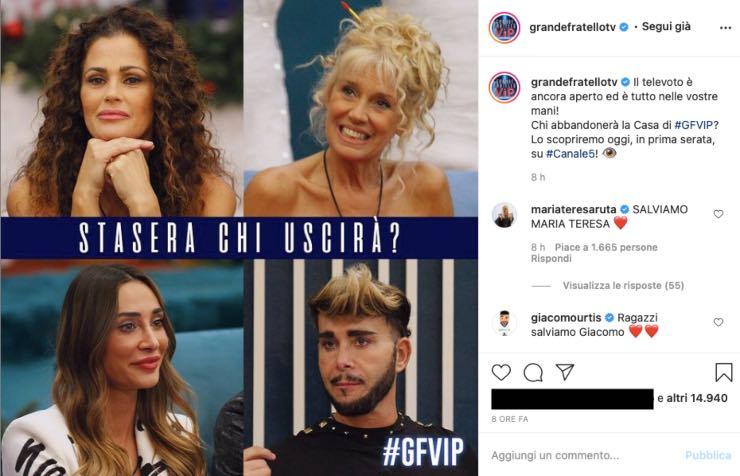Image resolution: width=740 pixels, height=476 pixels.
Task: View likes via e altri 14.940
Action: (x=692, y=398)
